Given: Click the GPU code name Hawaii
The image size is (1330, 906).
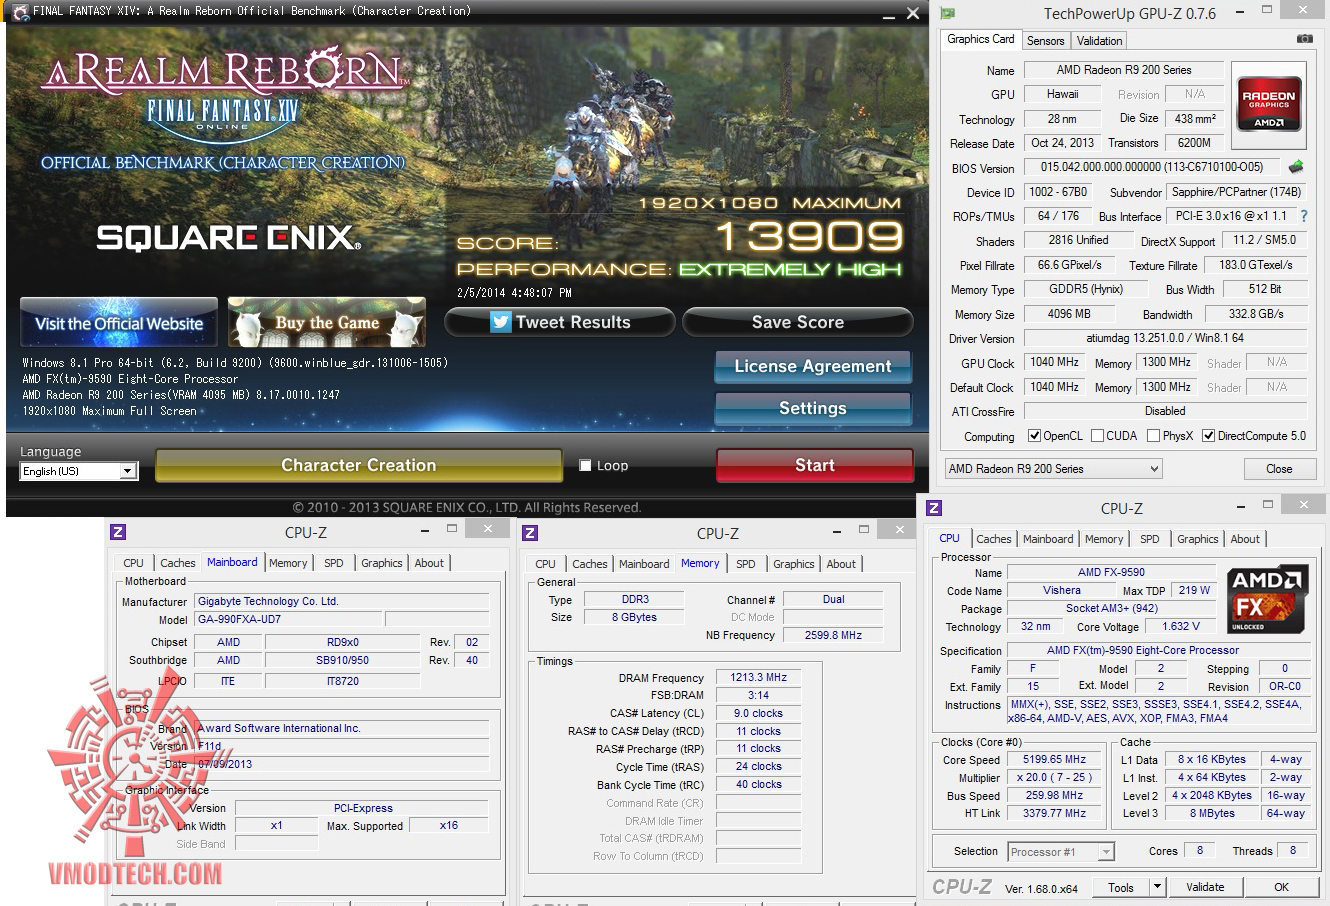Looking at the screenshot, I should point(1062,94).
